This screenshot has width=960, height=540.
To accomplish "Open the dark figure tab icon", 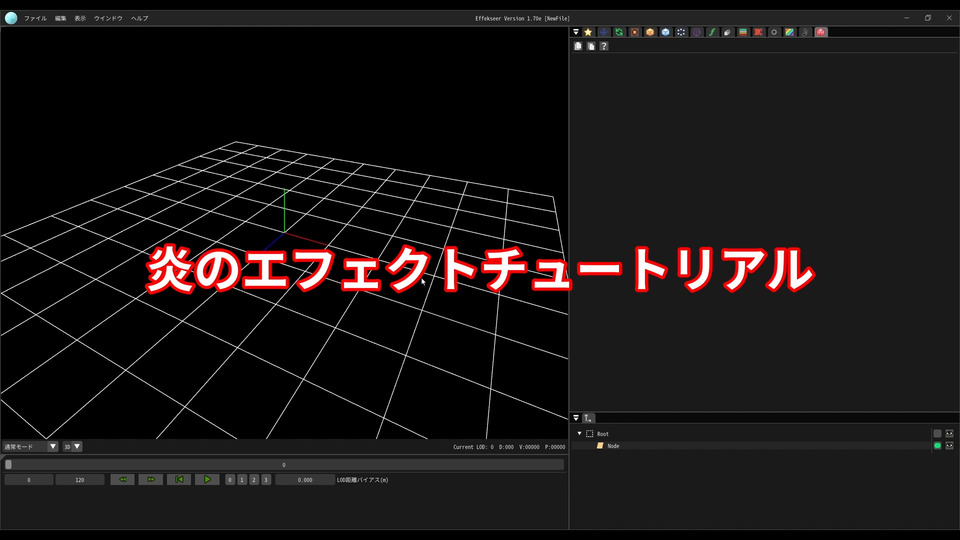I will [x=805, y=32].
